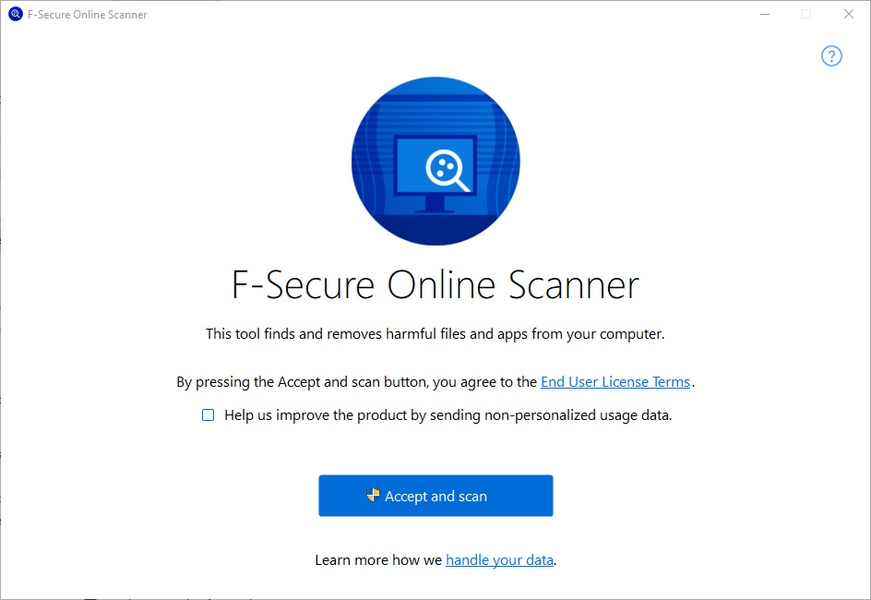This screenshot has width=871, height=600.
Task: Enable sending non-personalized usage data checkbox
Action: coord(208,415)
